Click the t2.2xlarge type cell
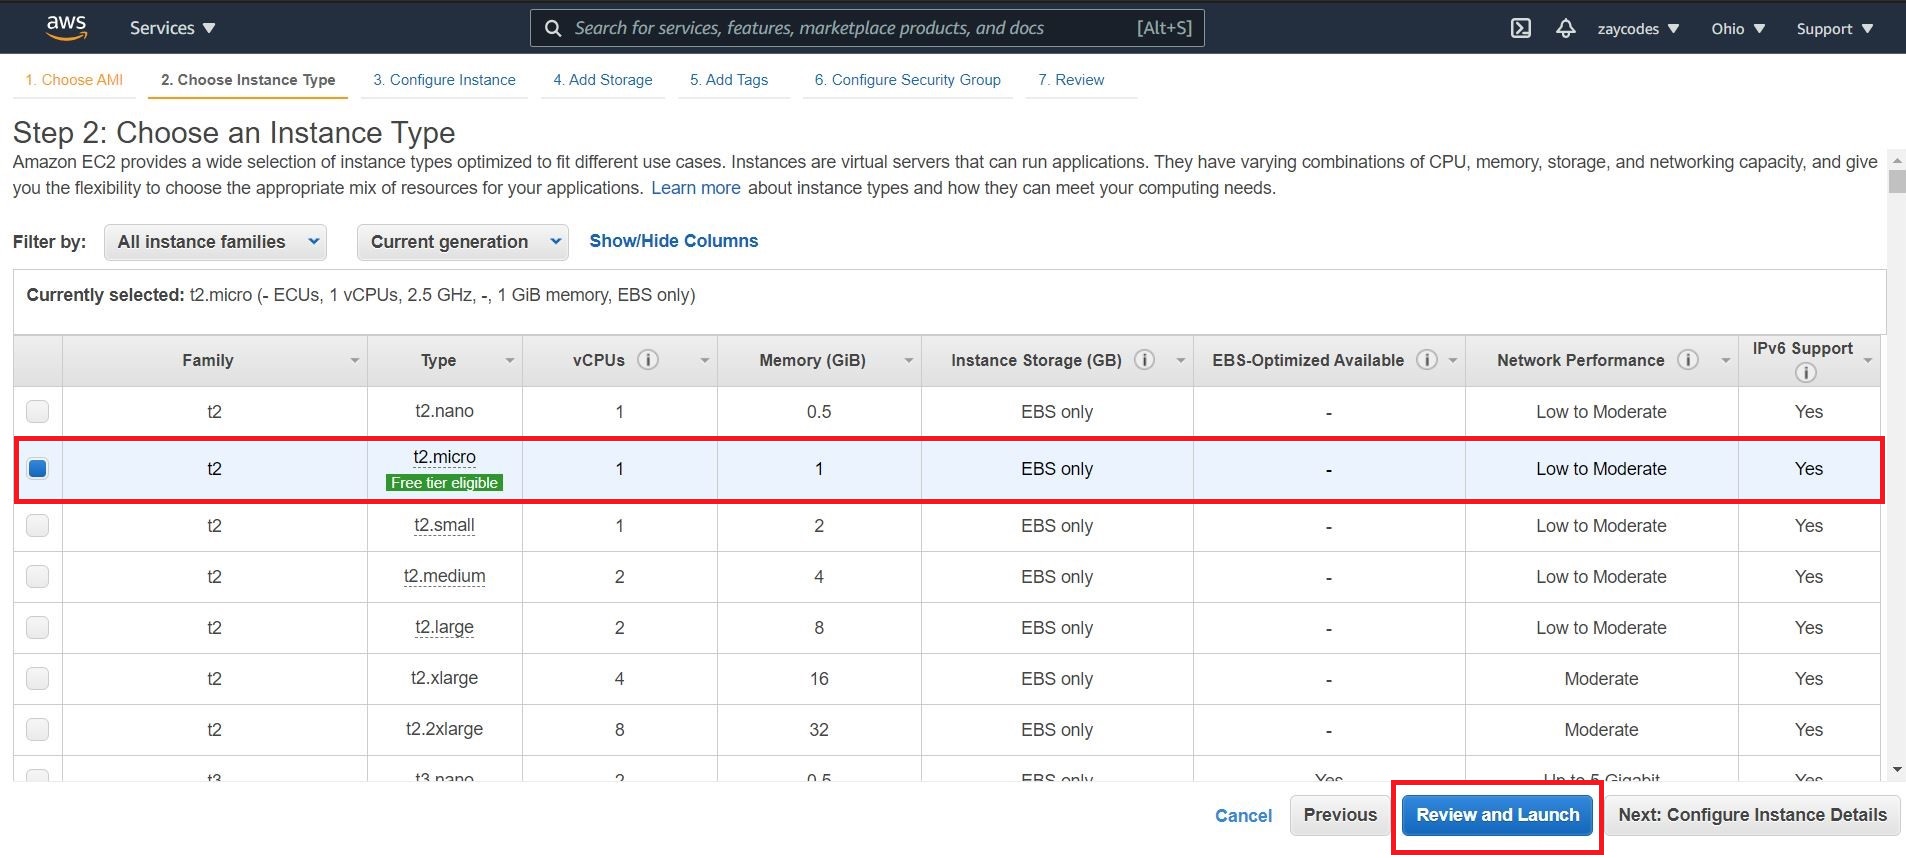1906x858 pixels. click(x=445, y=729)
